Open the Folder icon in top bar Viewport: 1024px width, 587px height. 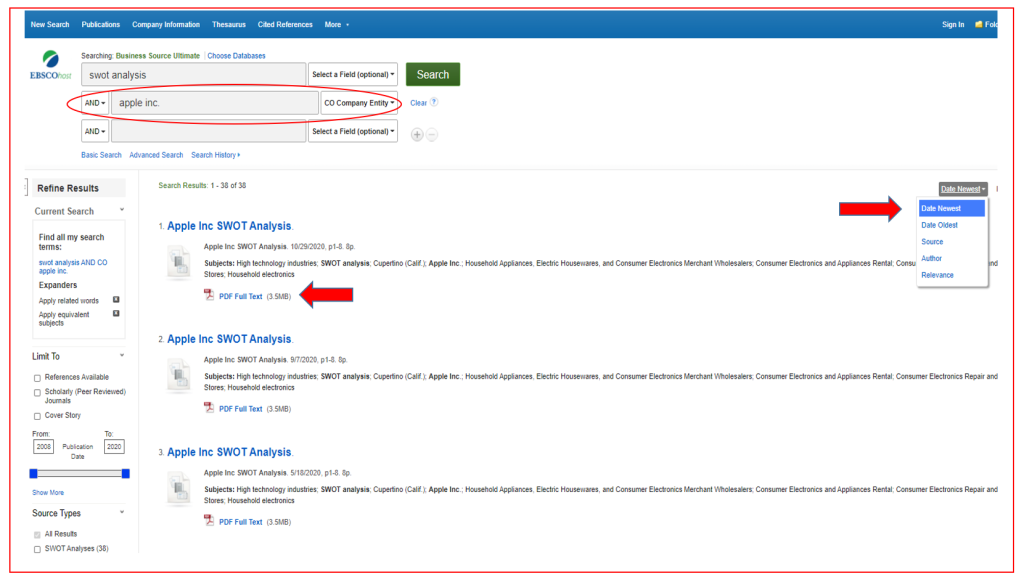(x=979, y=24)
